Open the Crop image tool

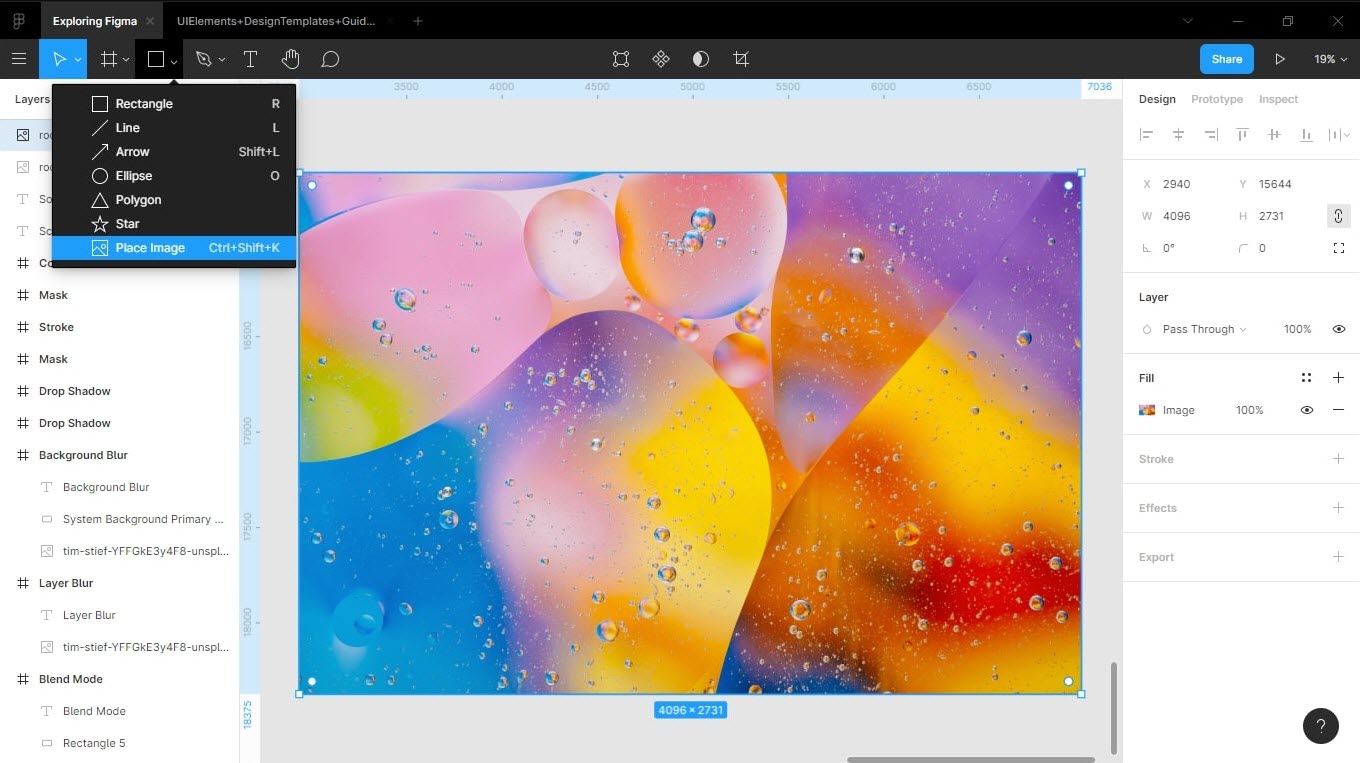[x=741, y=60]
